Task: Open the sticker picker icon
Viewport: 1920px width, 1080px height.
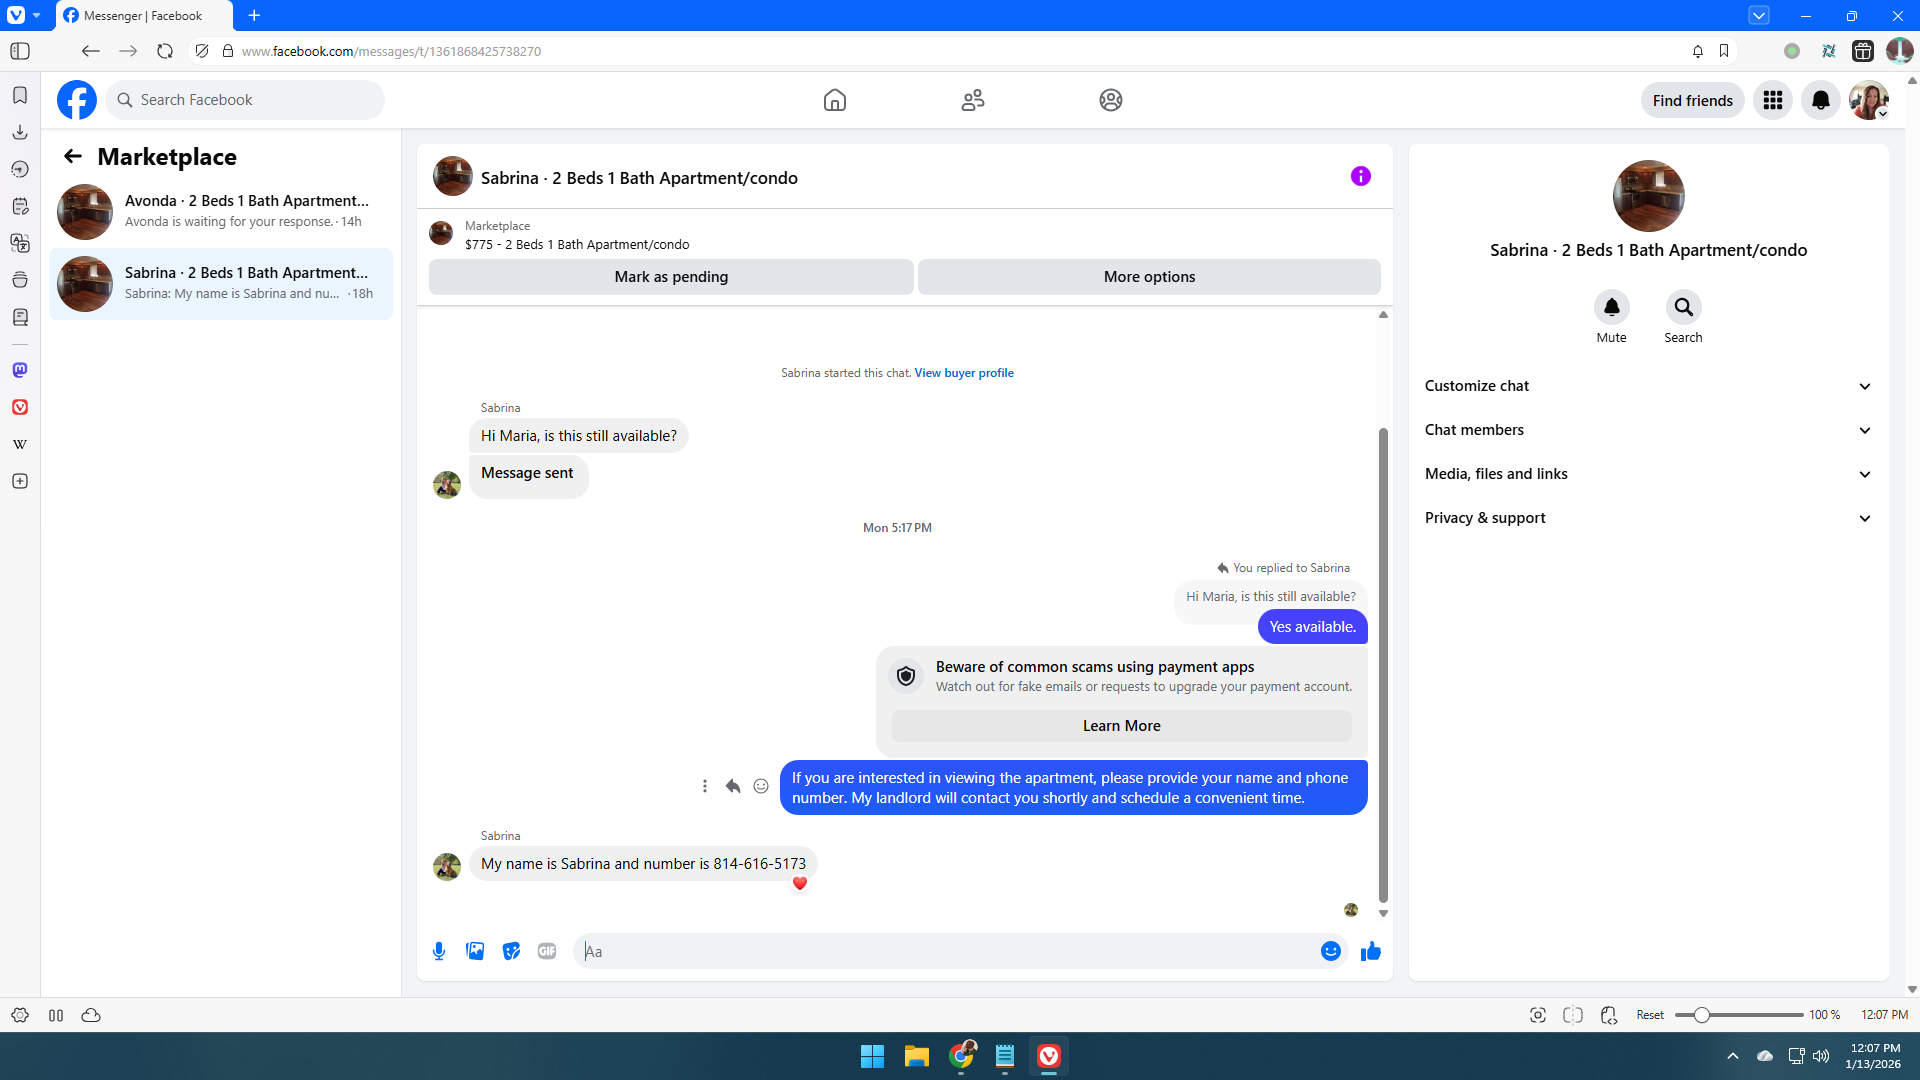Action: tap(511, 951)
